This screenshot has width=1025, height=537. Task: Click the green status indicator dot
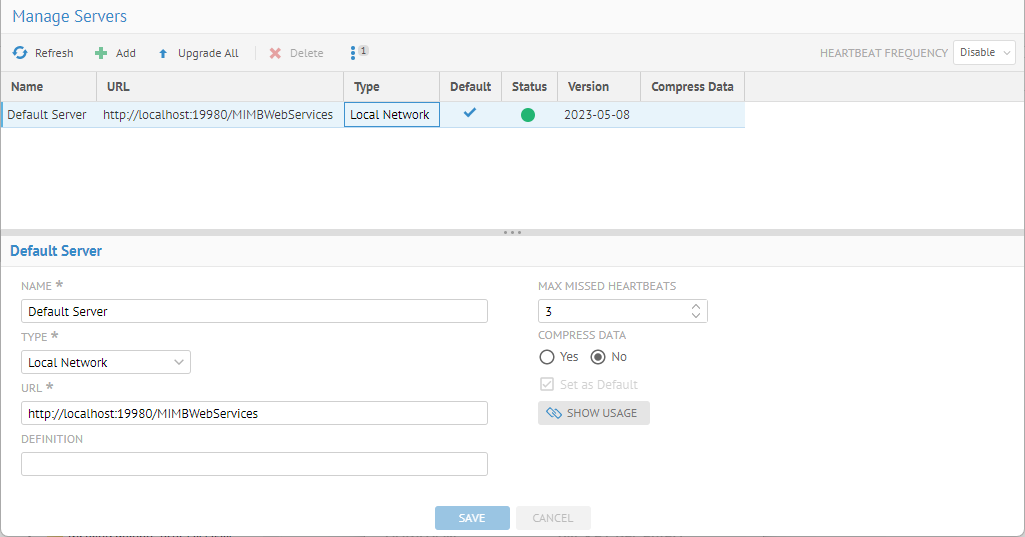click(x=528, y=115)
